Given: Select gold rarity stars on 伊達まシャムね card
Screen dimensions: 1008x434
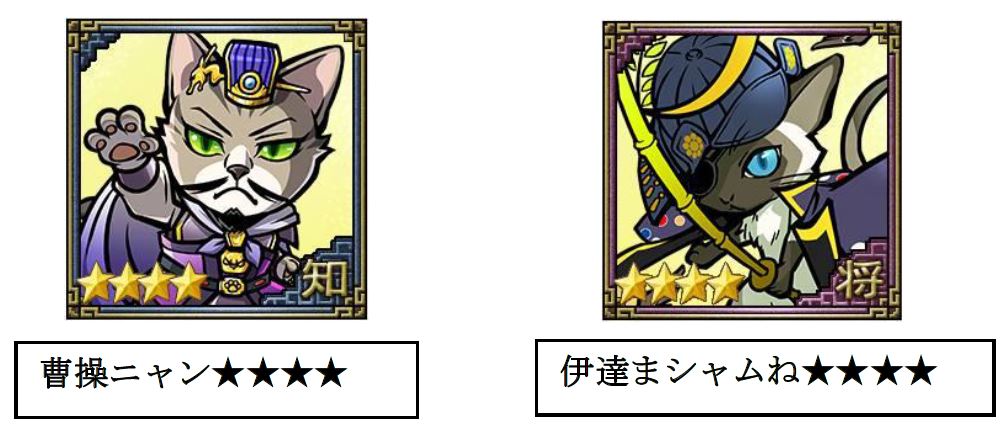Looking at the screenshot, I should pos(680,283).
